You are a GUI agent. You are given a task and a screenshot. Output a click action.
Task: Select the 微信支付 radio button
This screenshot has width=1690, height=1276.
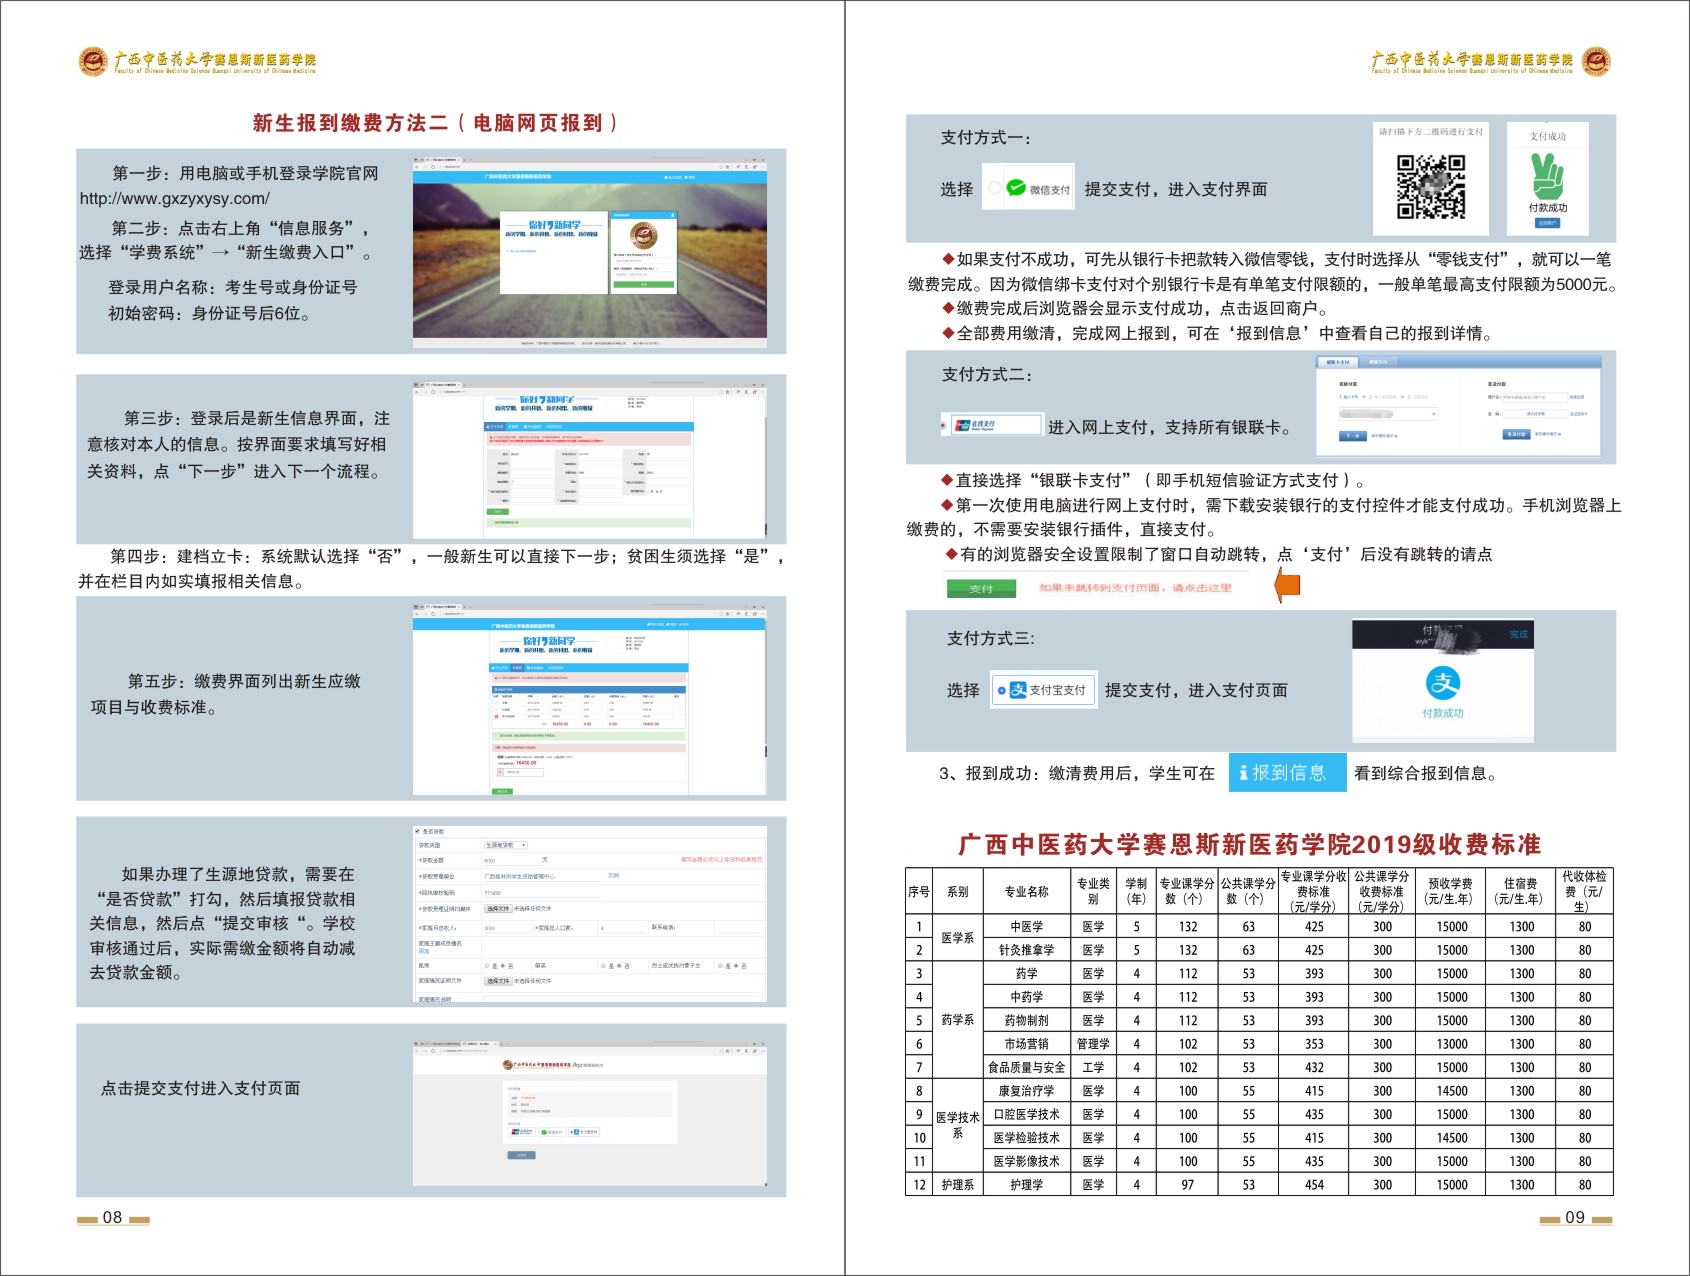[x=994, y=188]
